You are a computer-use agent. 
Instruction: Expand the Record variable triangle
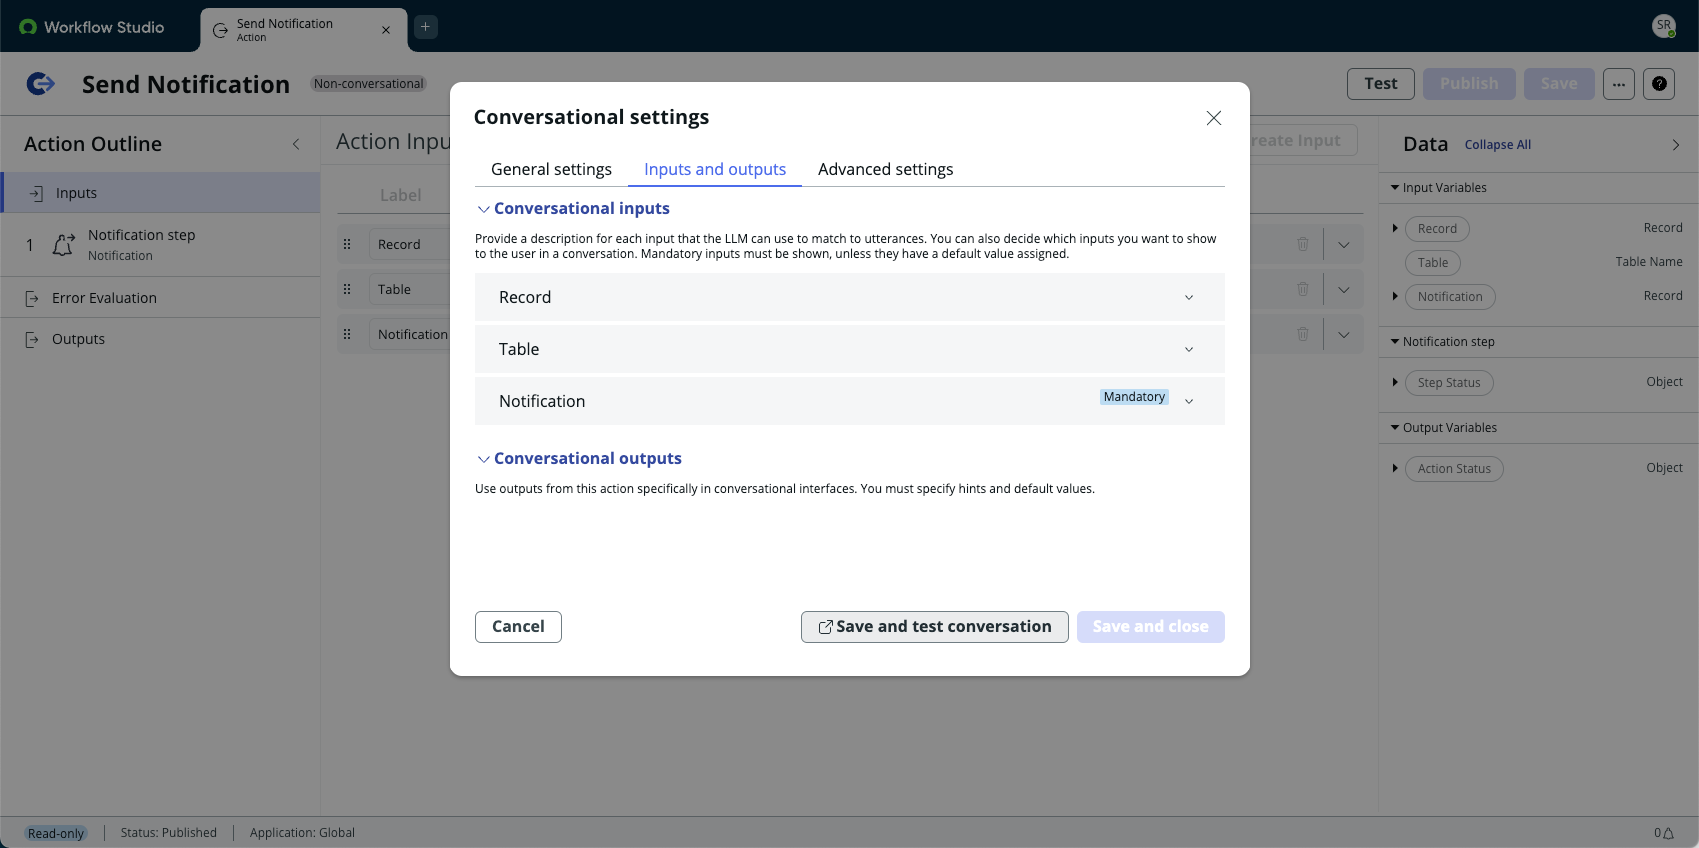coord(1395,229)
